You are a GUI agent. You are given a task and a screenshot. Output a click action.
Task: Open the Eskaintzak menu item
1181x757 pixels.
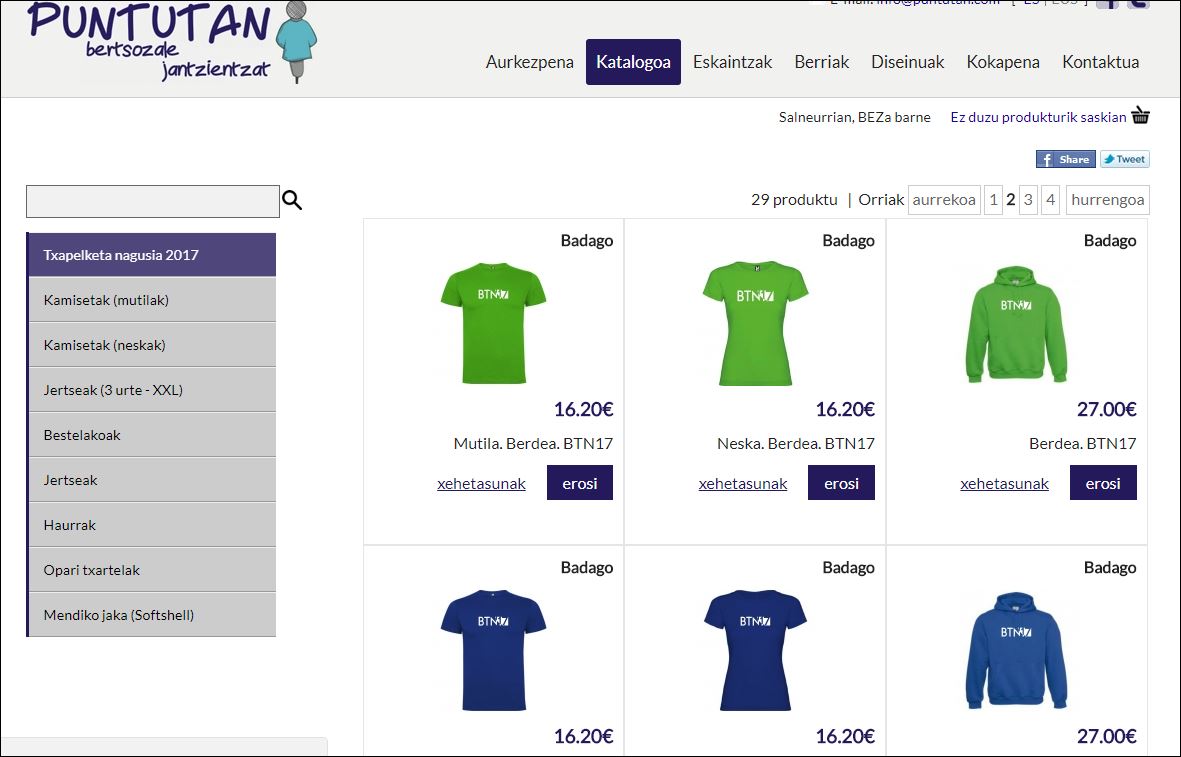(x=732, y=62)
